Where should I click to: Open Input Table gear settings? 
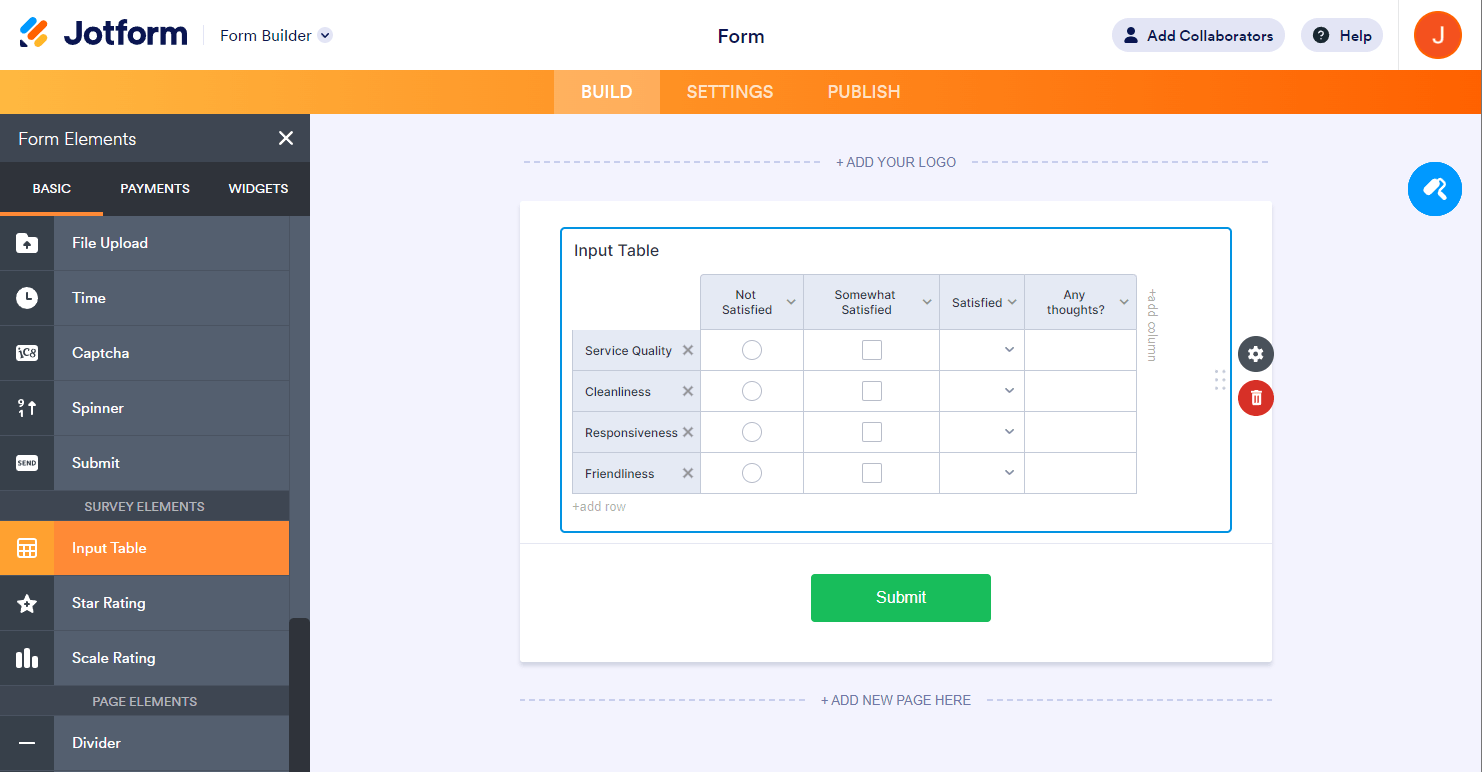1256,354
